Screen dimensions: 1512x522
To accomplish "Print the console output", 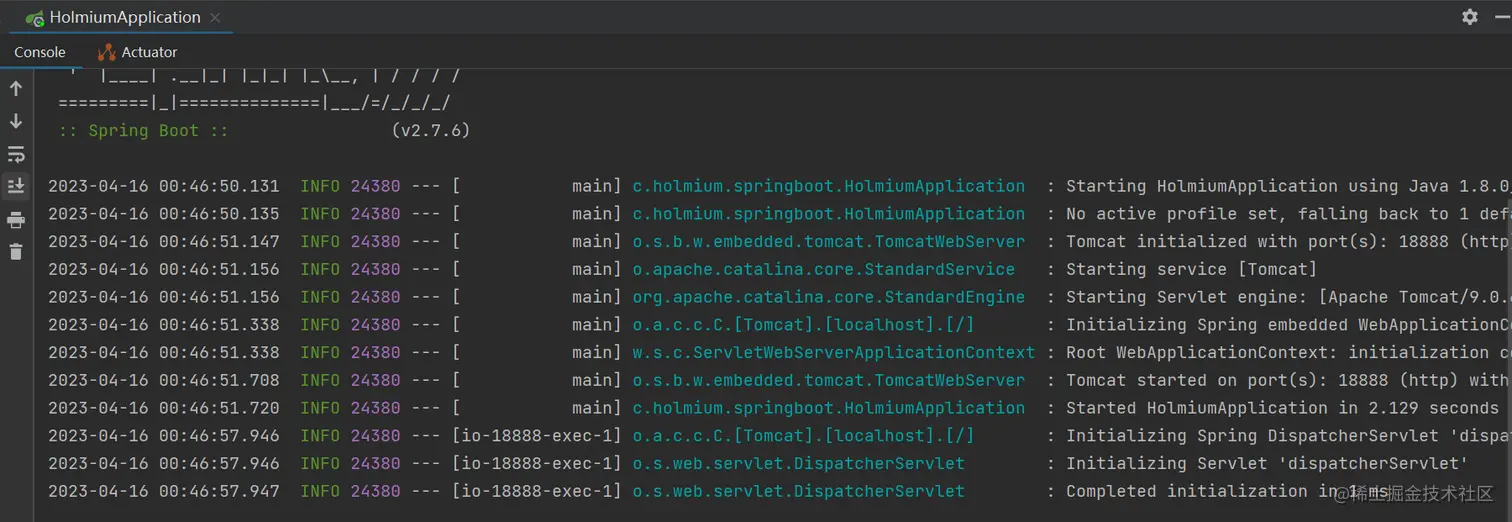I will pos(16,219).
